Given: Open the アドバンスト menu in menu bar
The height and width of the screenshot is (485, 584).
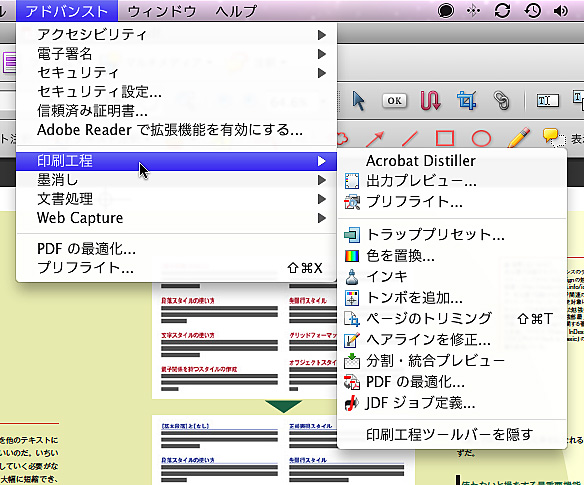Looking at the screenshot, I should click(x=67, y=11).
